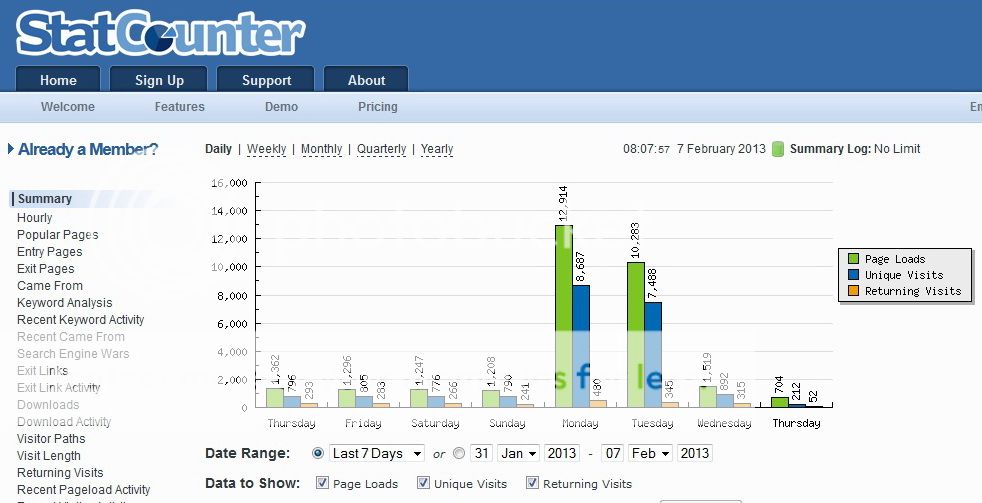The height and width of the screenshot is (503, 982).
Task: Click the green Summary Log icon
Action: point(778,149)
